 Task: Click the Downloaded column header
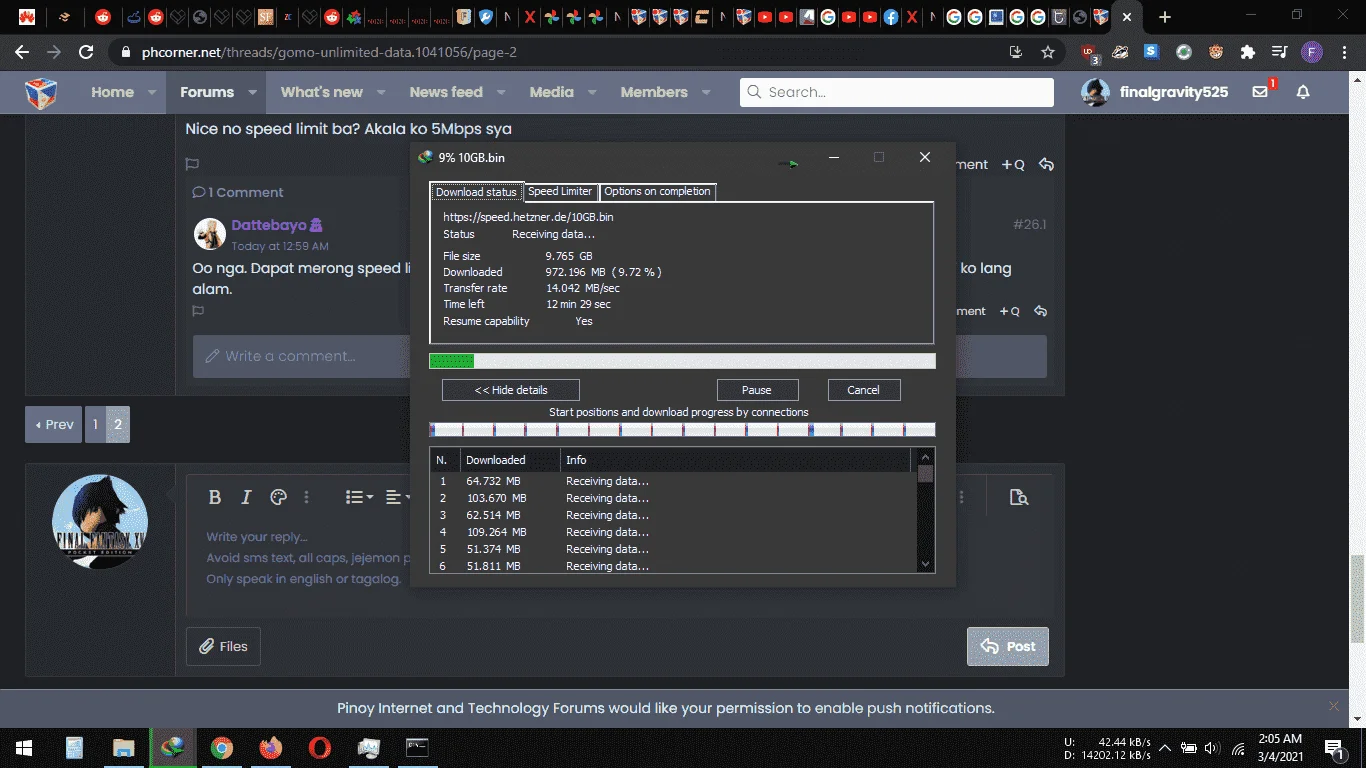click(510, 460)
